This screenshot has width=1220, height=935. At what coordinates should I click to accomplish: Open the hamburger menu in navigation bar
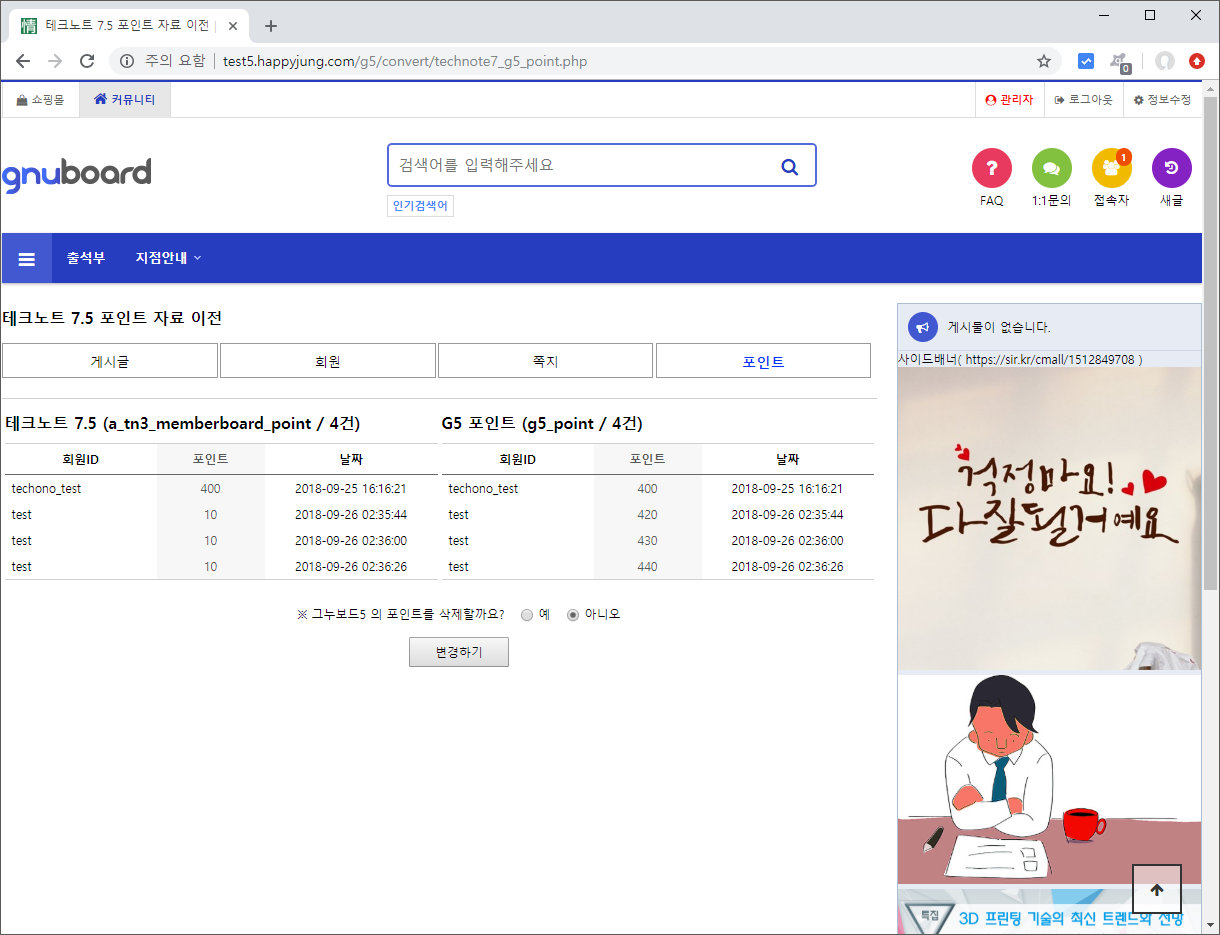pos(27,259)
